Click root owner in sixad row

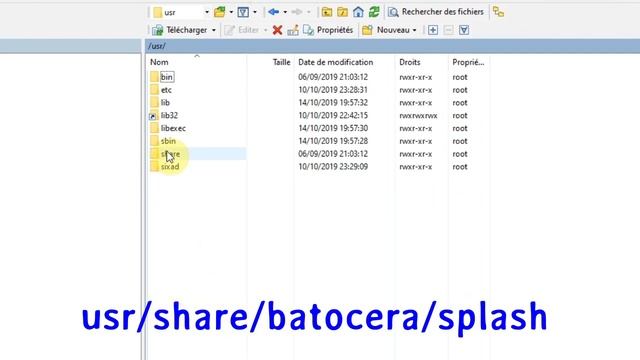pos(460,167)
